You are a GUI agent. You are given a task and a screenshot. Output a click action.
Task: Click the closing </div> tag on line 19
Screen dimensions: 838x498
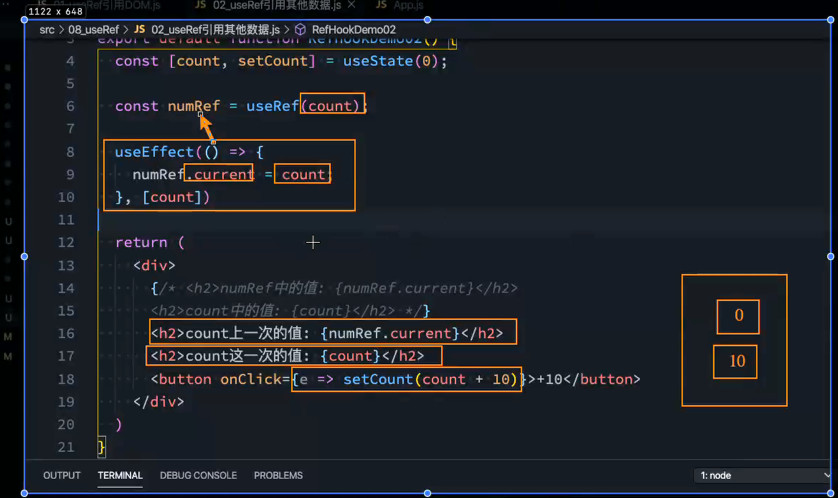159,401
